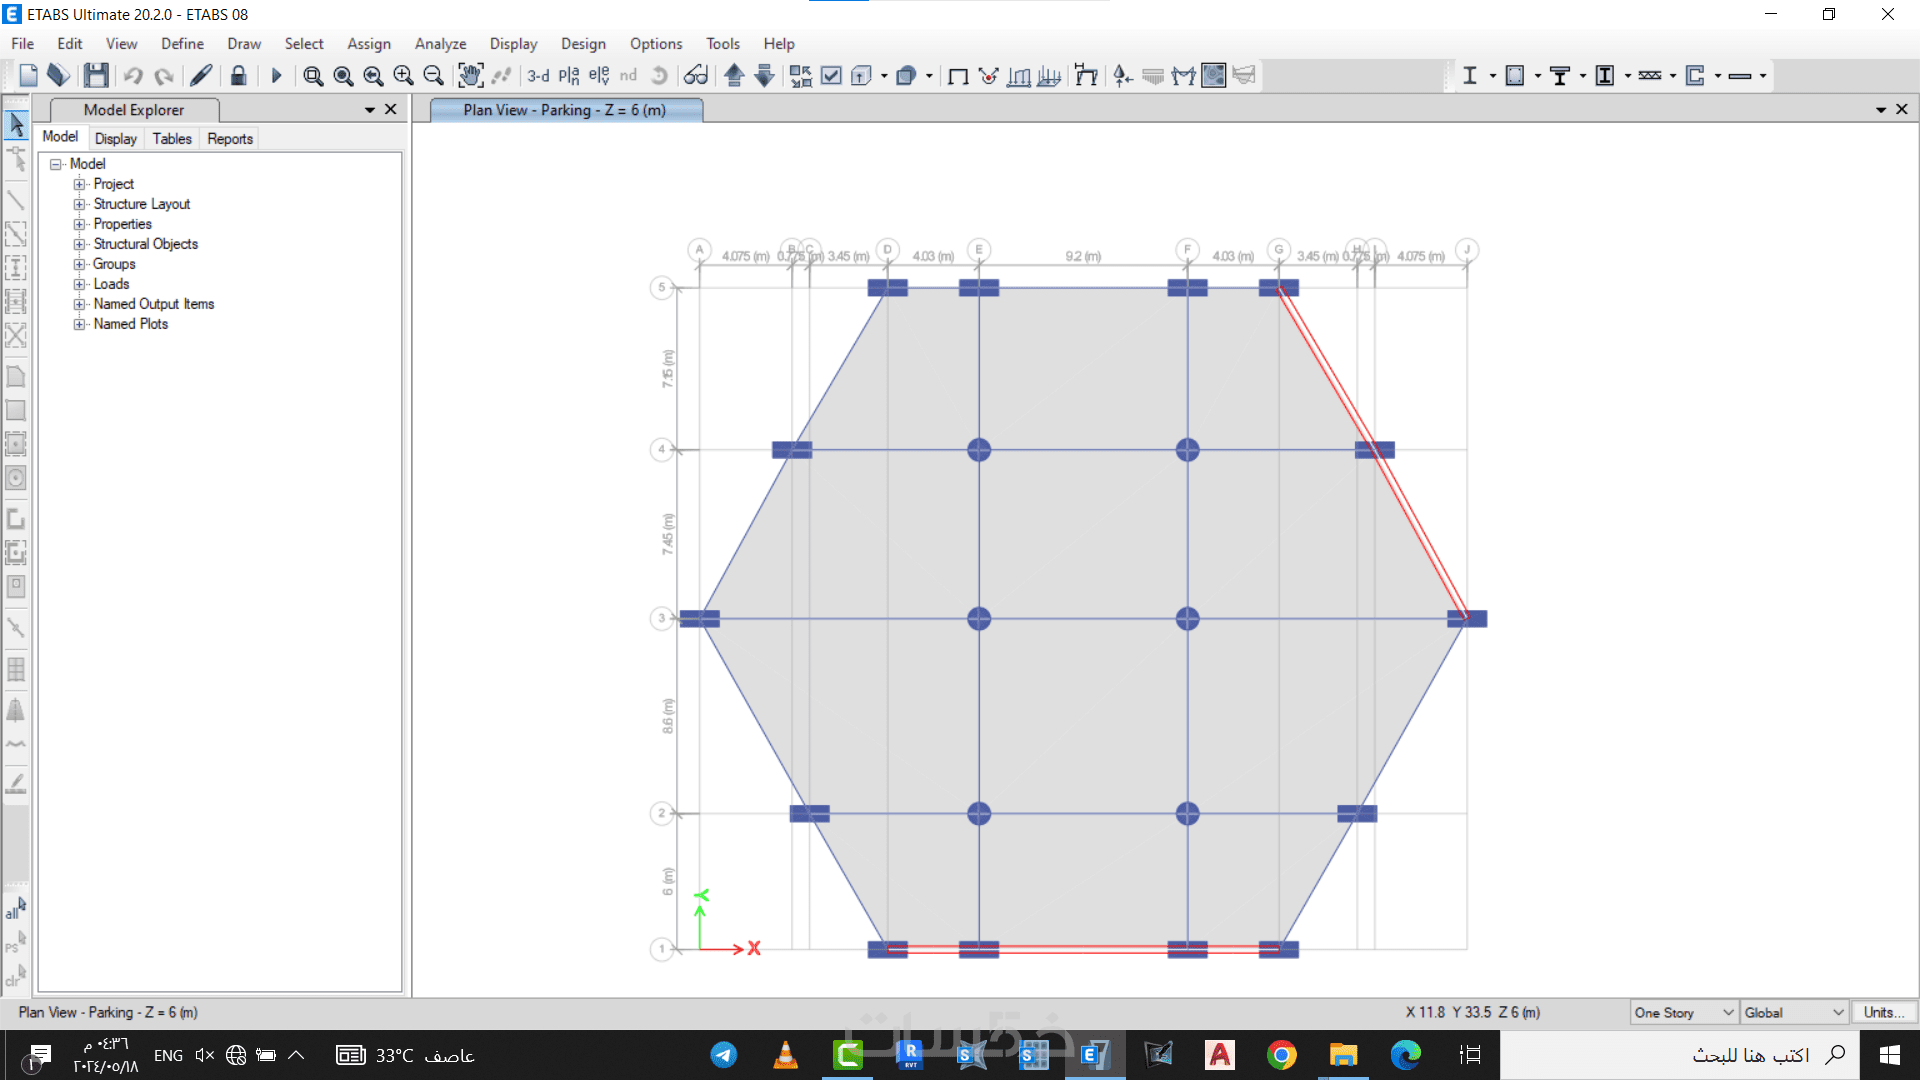The width and height of the screenshot is (1920, 1080).
Task: Click the Run Analysis play icon
Action: click(x=277, y=75)
